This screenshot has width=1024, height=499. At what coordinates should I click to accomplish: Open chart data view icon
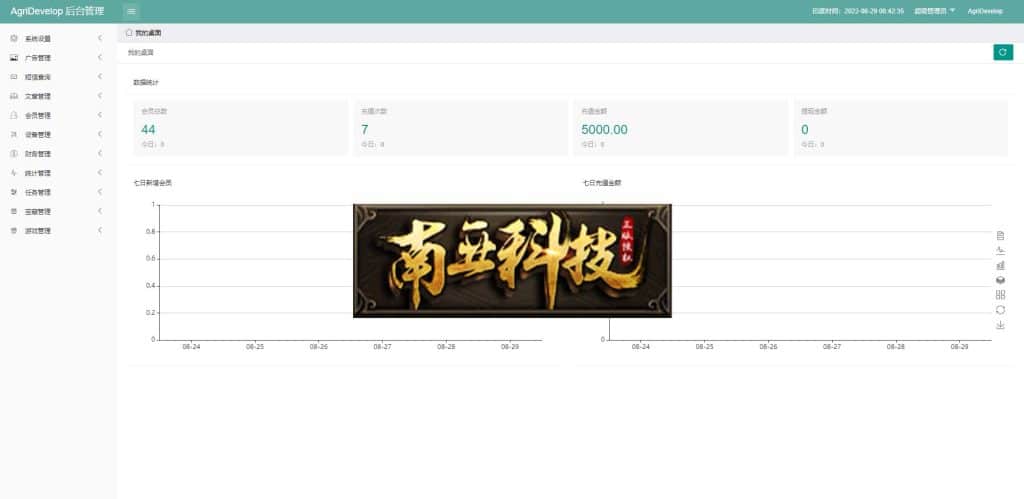[1000, 236]
